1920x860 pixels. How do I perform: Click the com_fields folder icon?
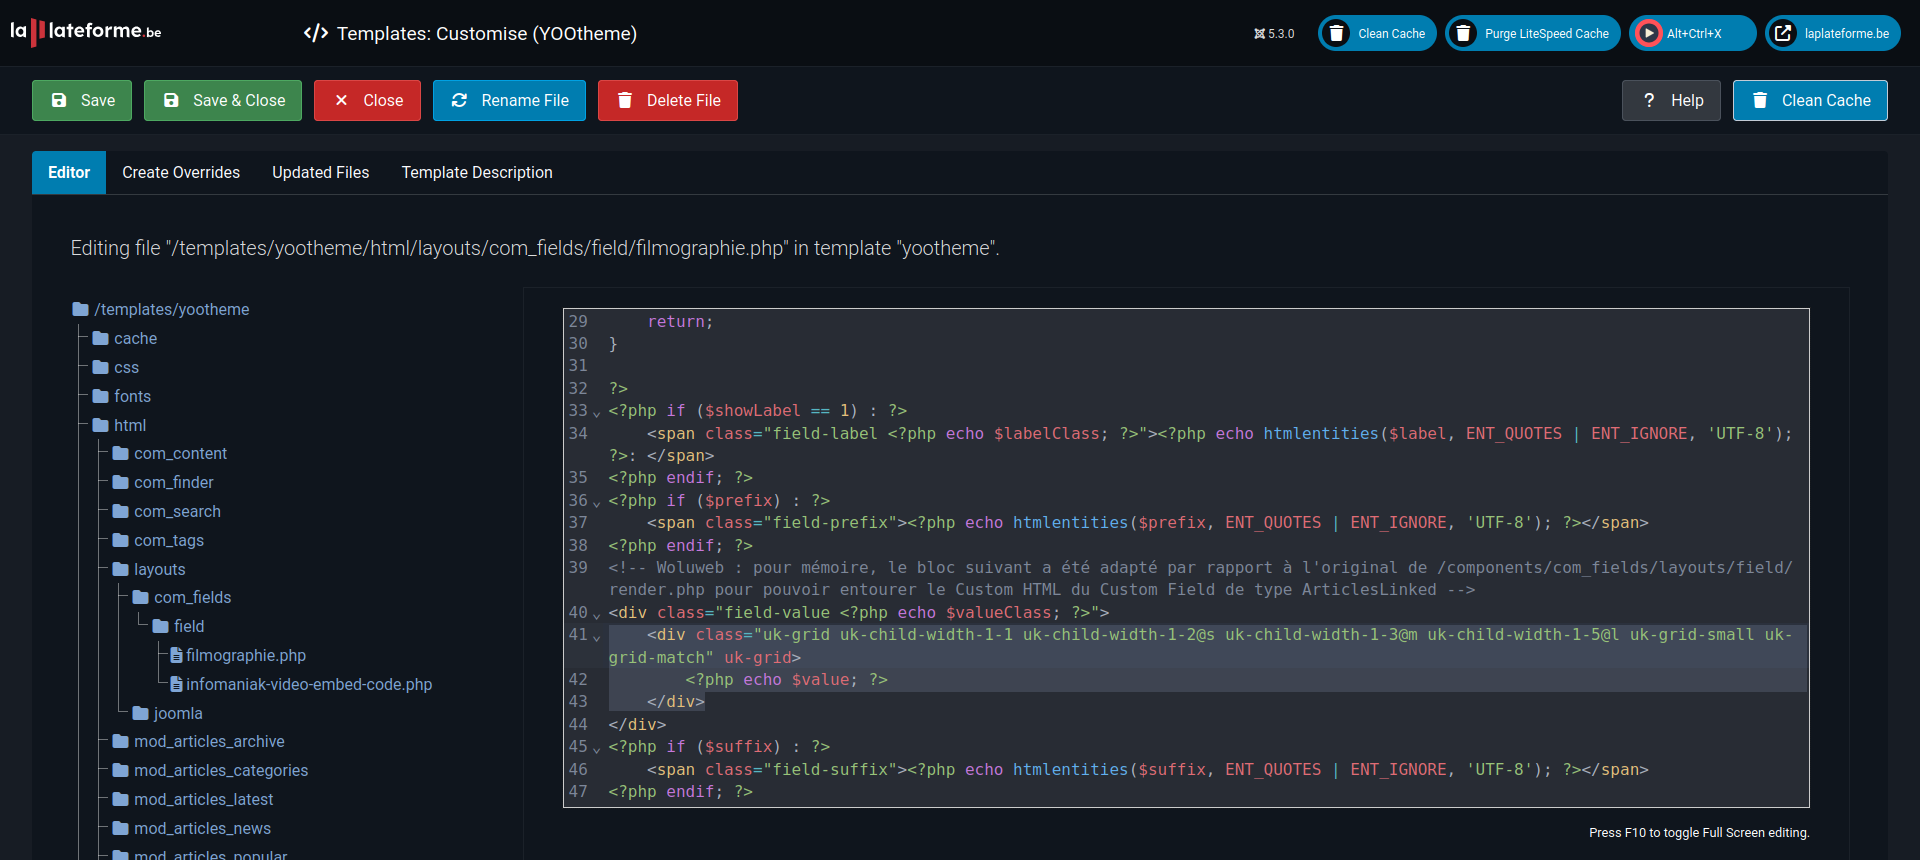tap(141, 597)
